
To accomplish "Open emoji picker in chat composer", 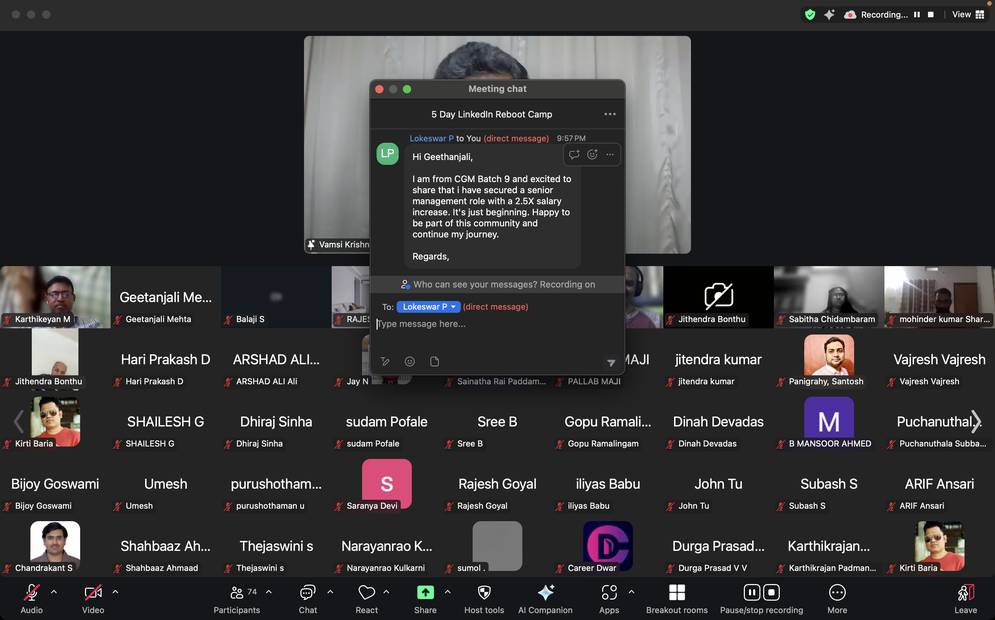I will pyautogui.click(x=410, y=361).
